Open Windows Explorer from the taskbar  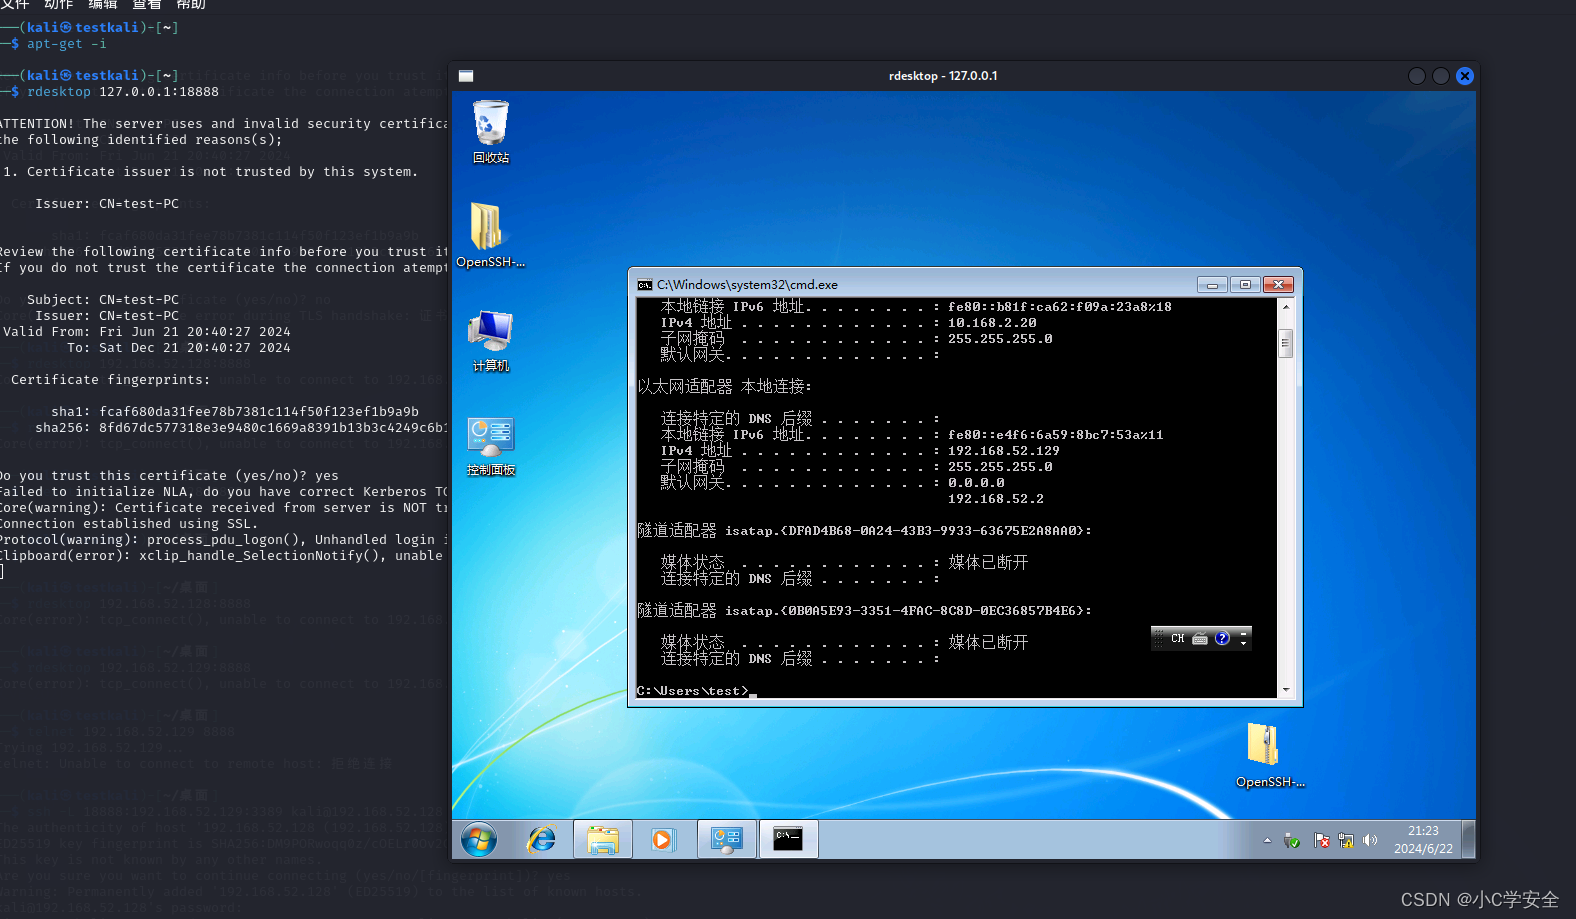(603, 840)
